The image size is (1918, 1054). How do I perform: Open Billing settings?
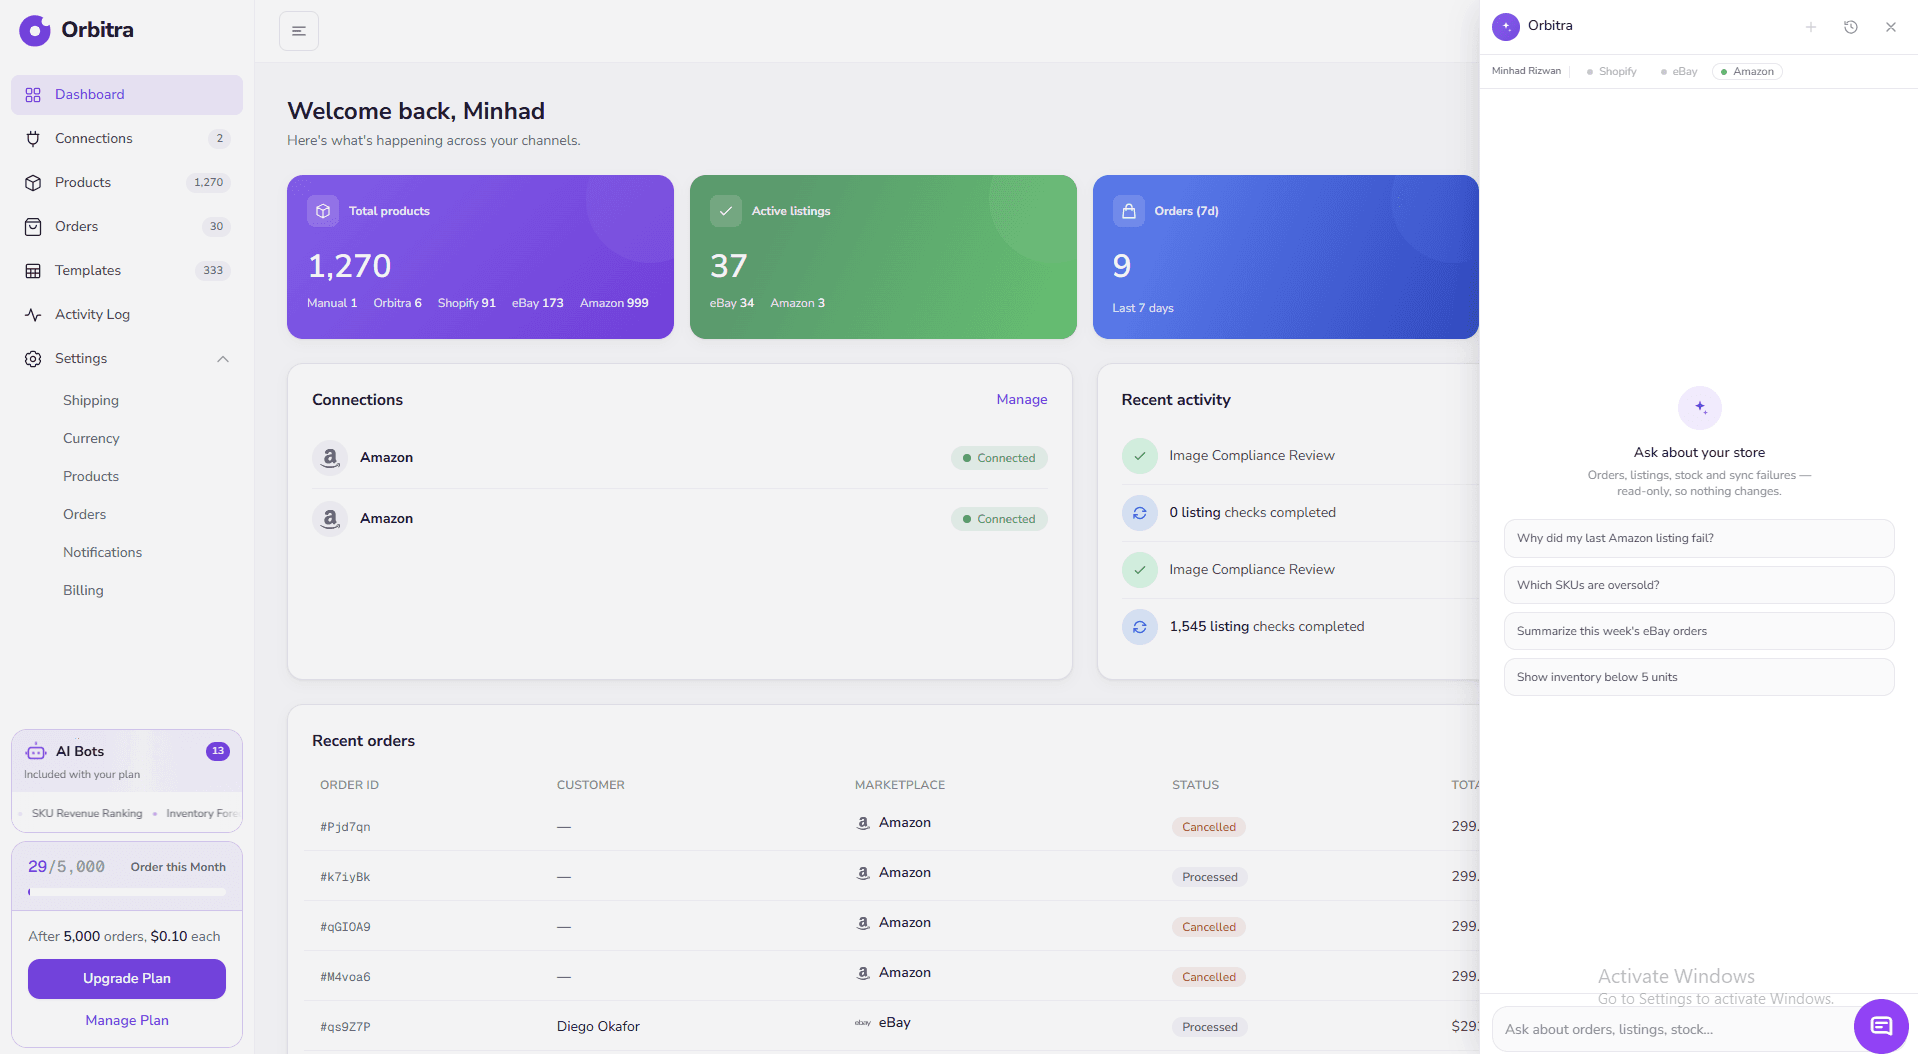click(x=83, y=590)
